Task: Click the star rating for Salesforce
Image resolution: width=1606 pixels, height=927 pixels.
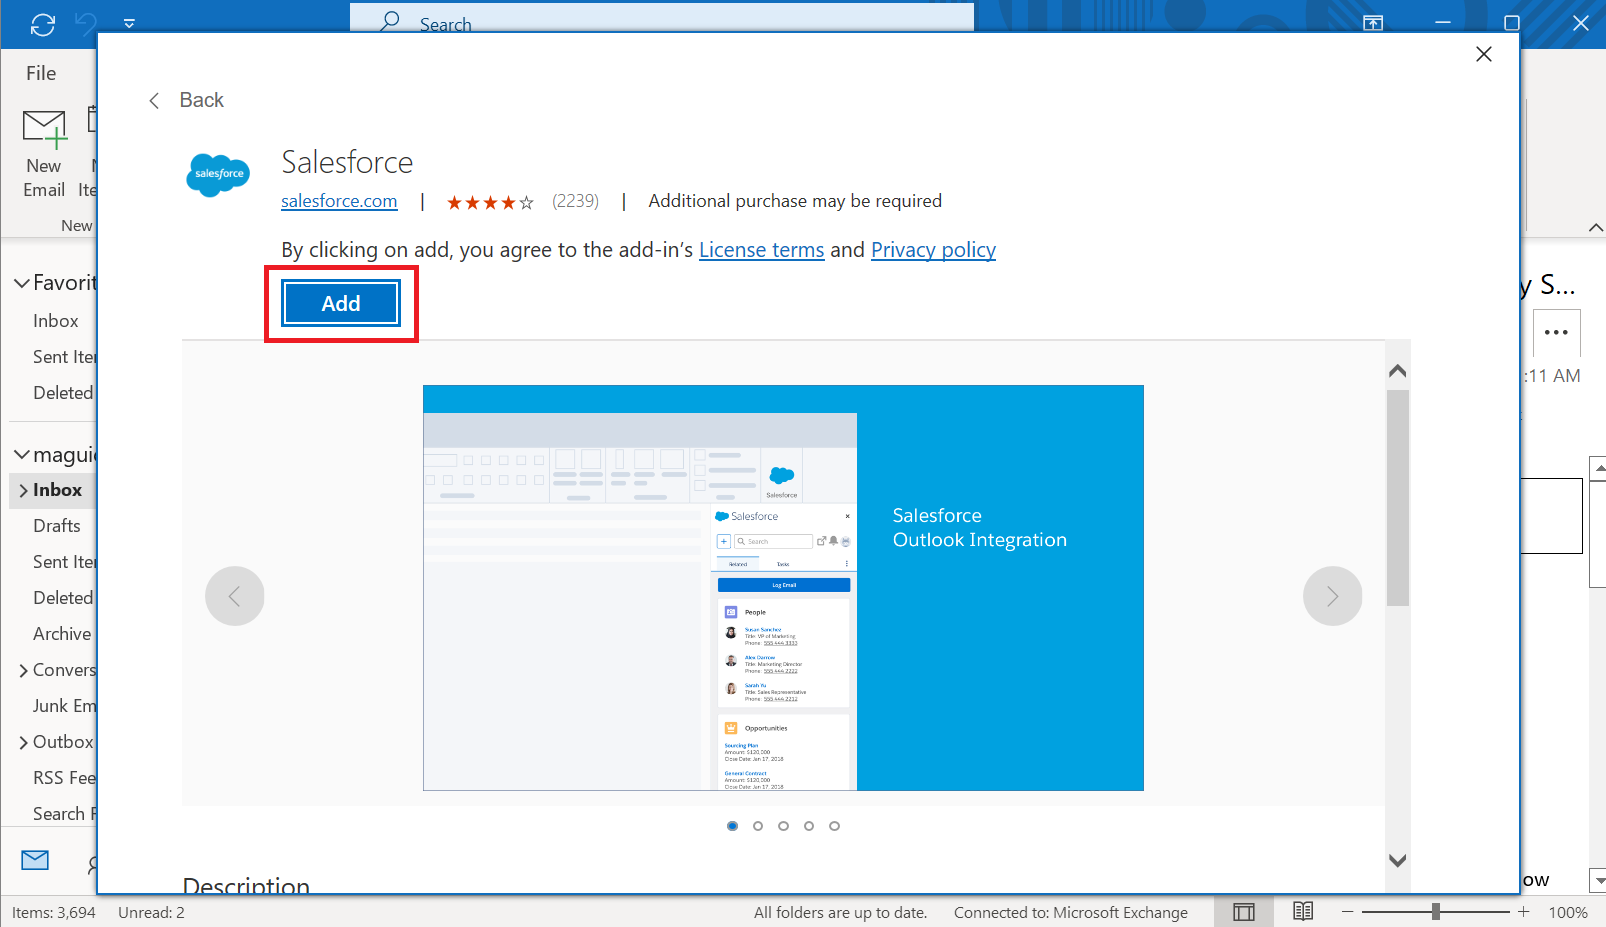Action: (490, 202)
